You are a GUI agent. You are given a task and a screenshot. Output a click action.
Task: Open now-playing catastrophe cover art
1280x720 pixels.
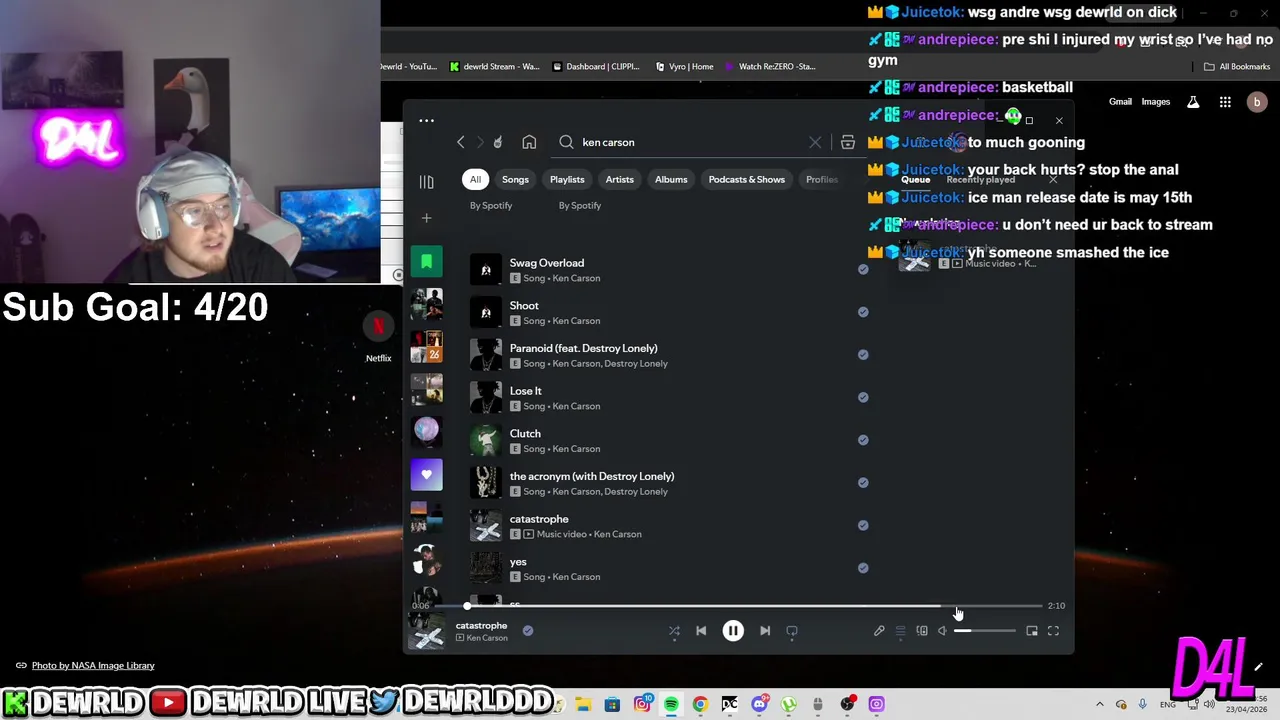(x=428, y=632)
